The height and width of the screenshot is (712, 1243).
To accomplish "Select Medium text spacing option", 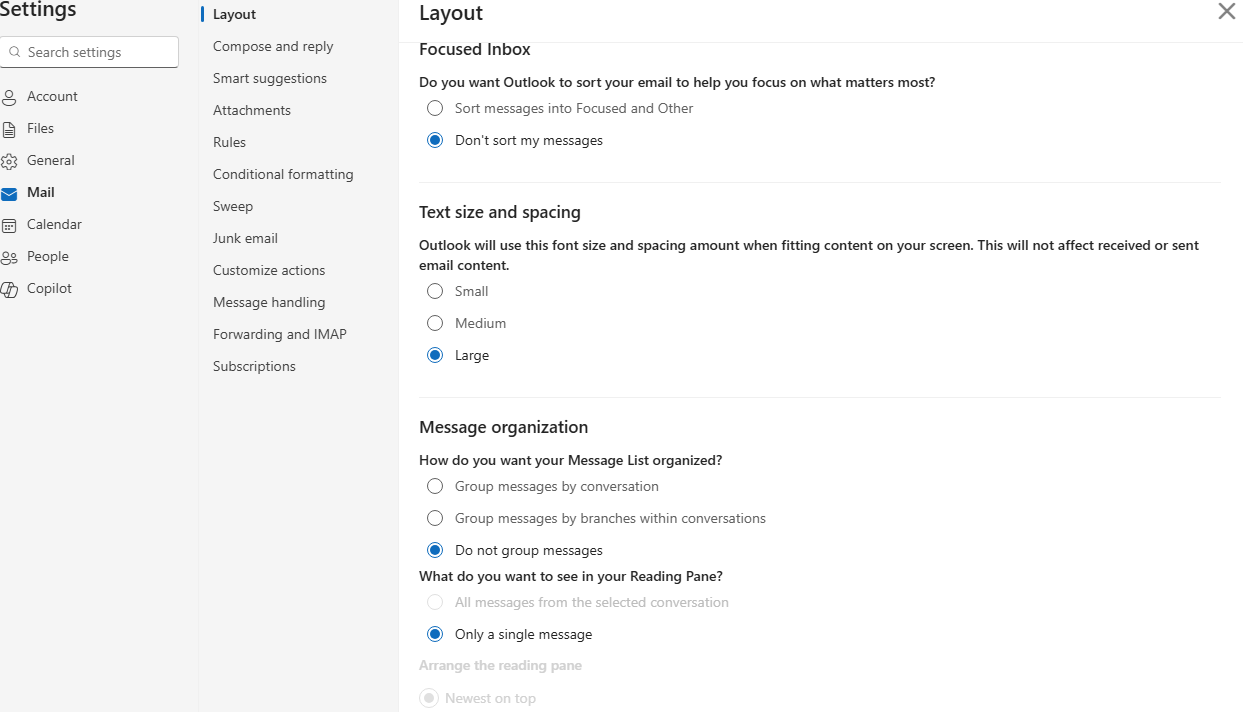I will click(x=434, y=323).
